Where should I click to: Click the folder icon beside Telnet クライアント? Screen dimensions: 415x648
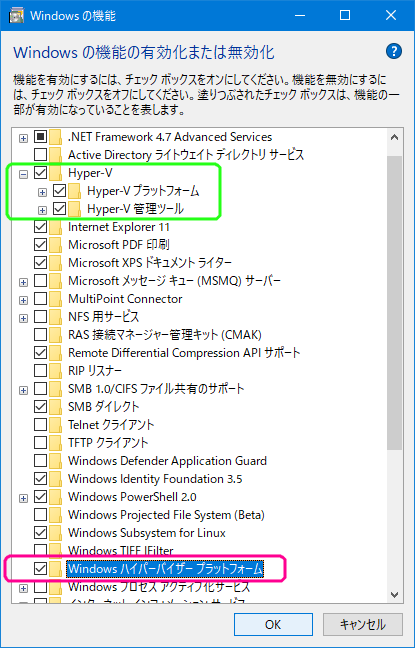(56, 424)
